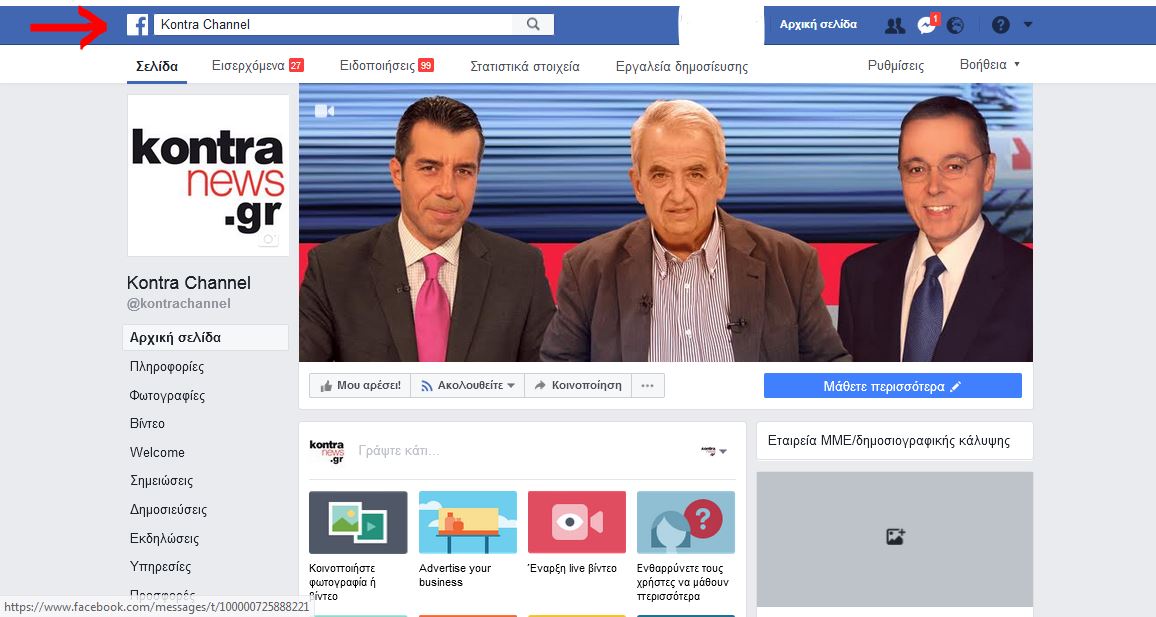Open Messenger messages icon

click(927, 24)
